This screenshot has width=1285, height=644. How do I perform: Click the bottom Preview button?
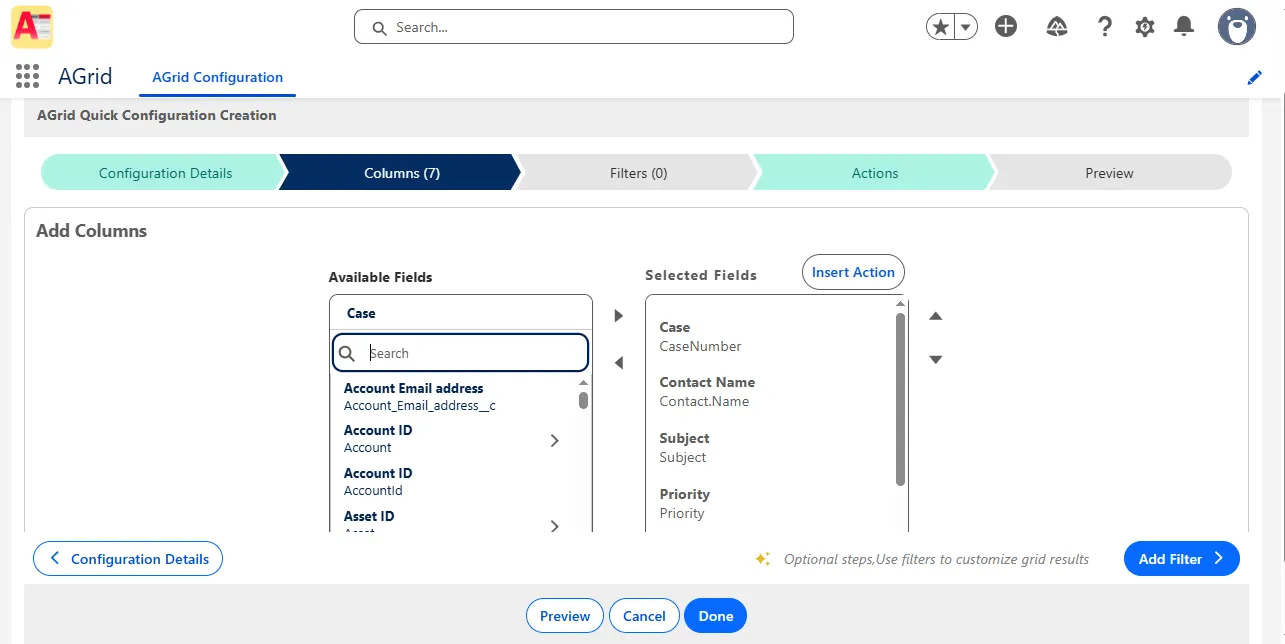pyautogui.click(x=565, y=616)
